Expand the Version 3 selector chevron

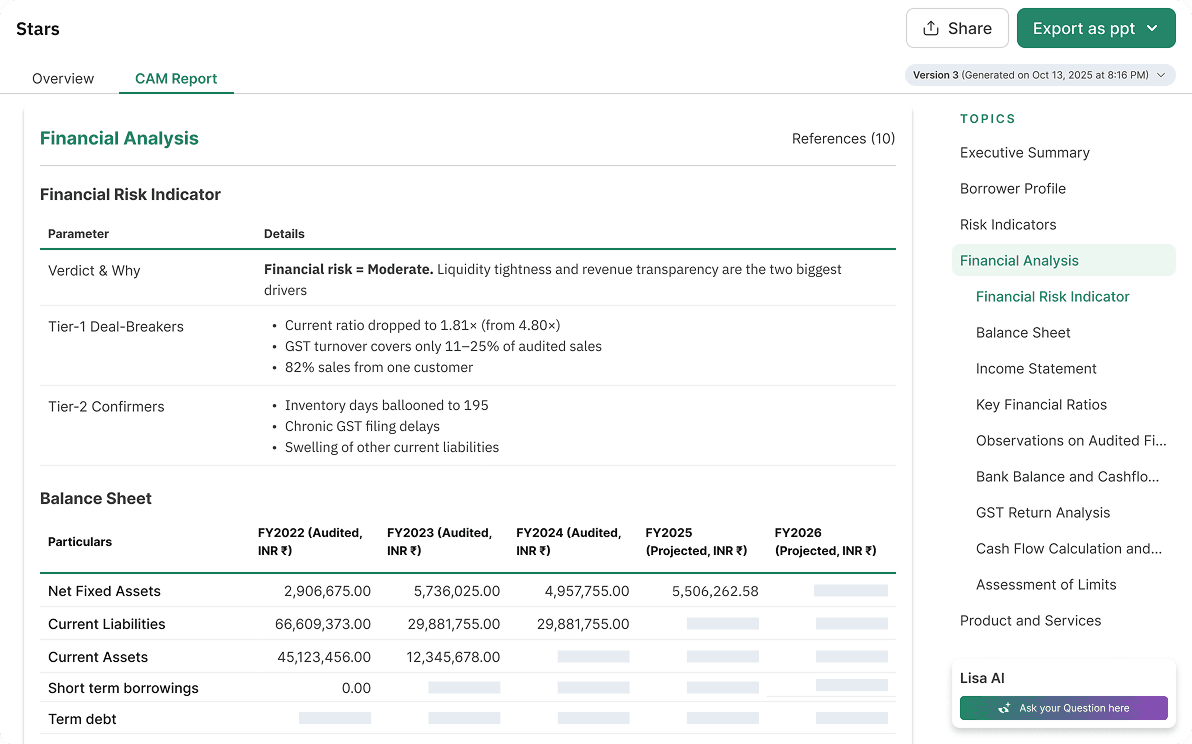pos(1161,74)
